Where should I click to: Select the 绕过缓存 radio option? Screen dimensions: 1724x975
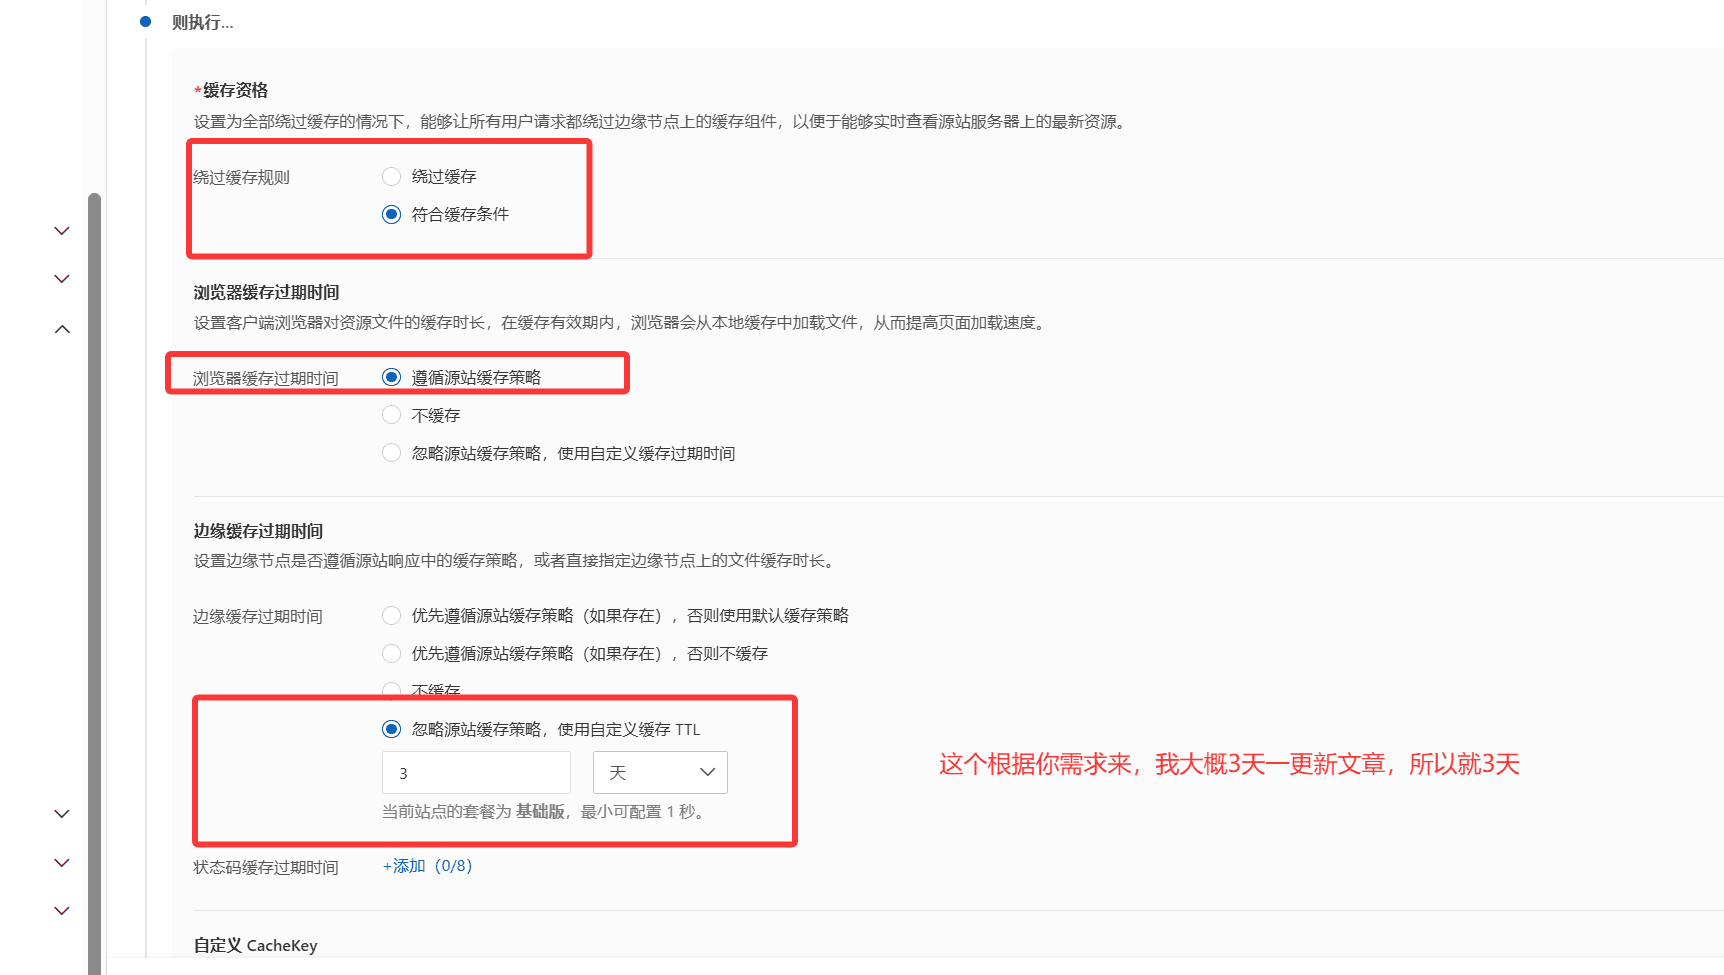[392, 177]
